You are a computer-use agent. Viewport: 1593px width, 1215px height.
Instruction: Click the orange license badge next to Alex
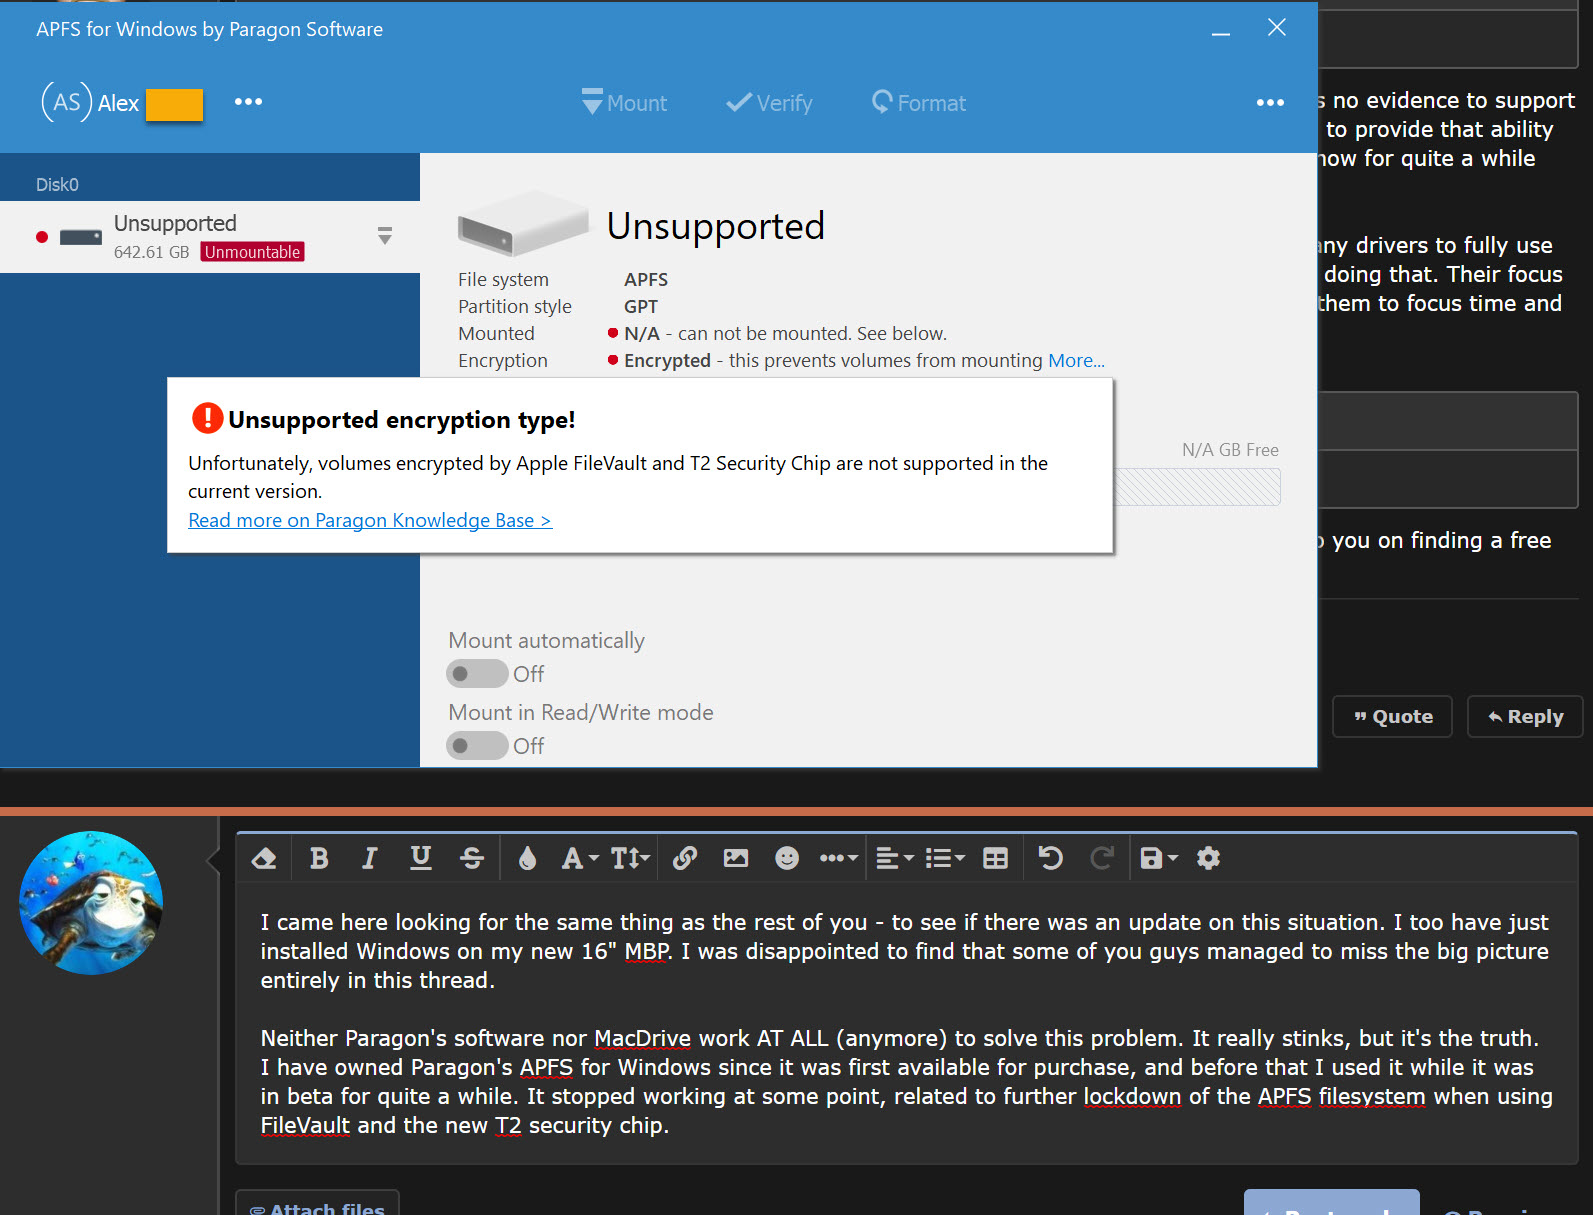[x=175, y=105]
